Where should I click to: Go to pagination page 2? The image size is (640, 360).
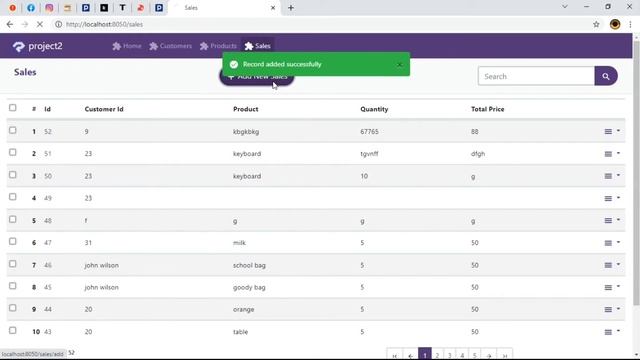click(x=437, y=355)
